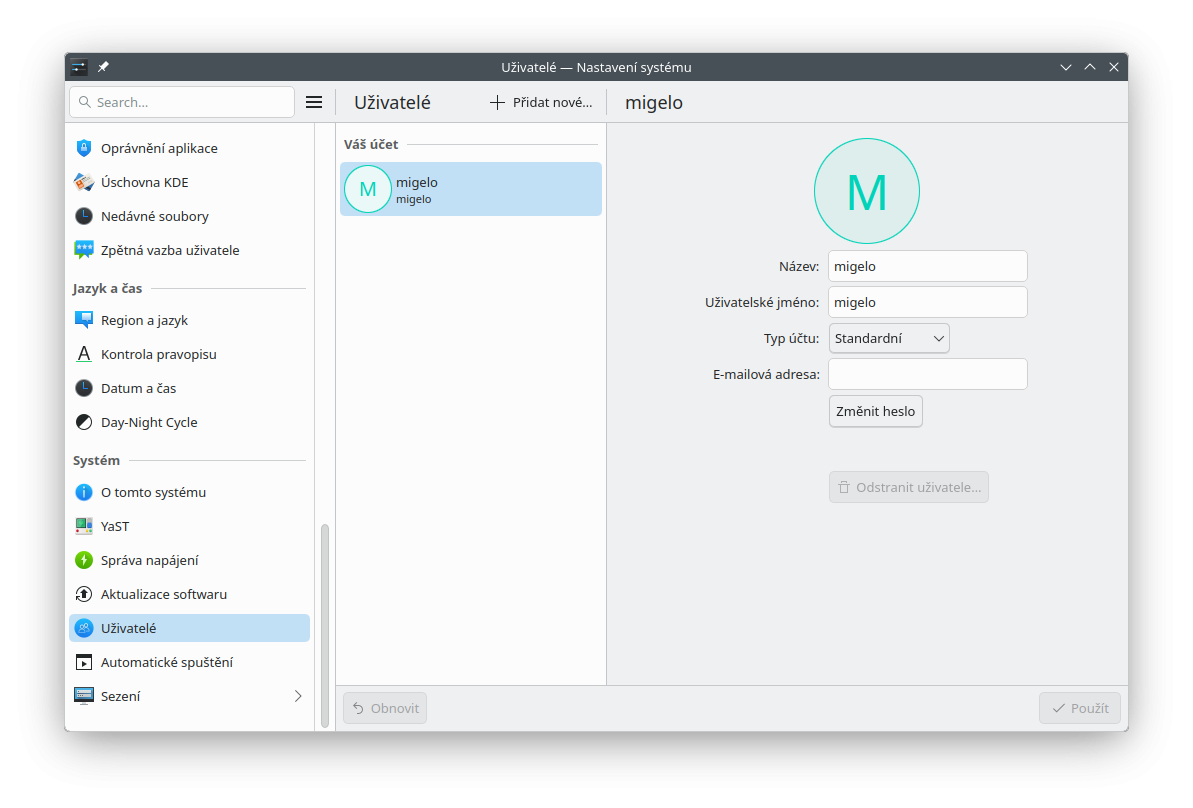Click the sidebar vertical scrollbar
Viewport: 1193px width, 808px height.
[325, 625]
